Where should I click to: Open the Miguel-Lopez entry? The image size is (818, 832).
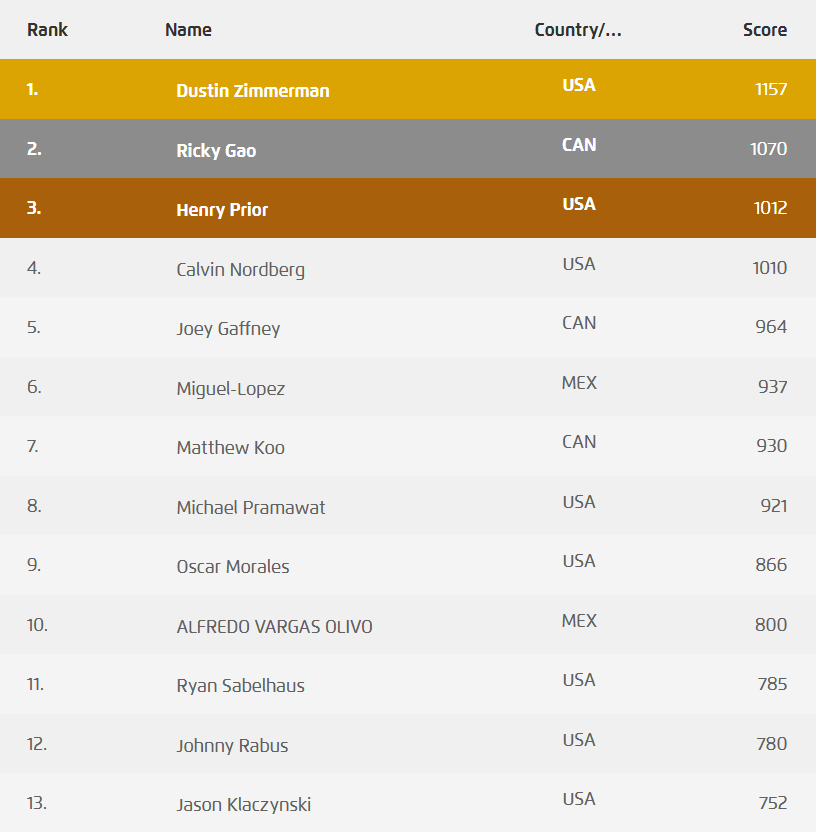230,388
